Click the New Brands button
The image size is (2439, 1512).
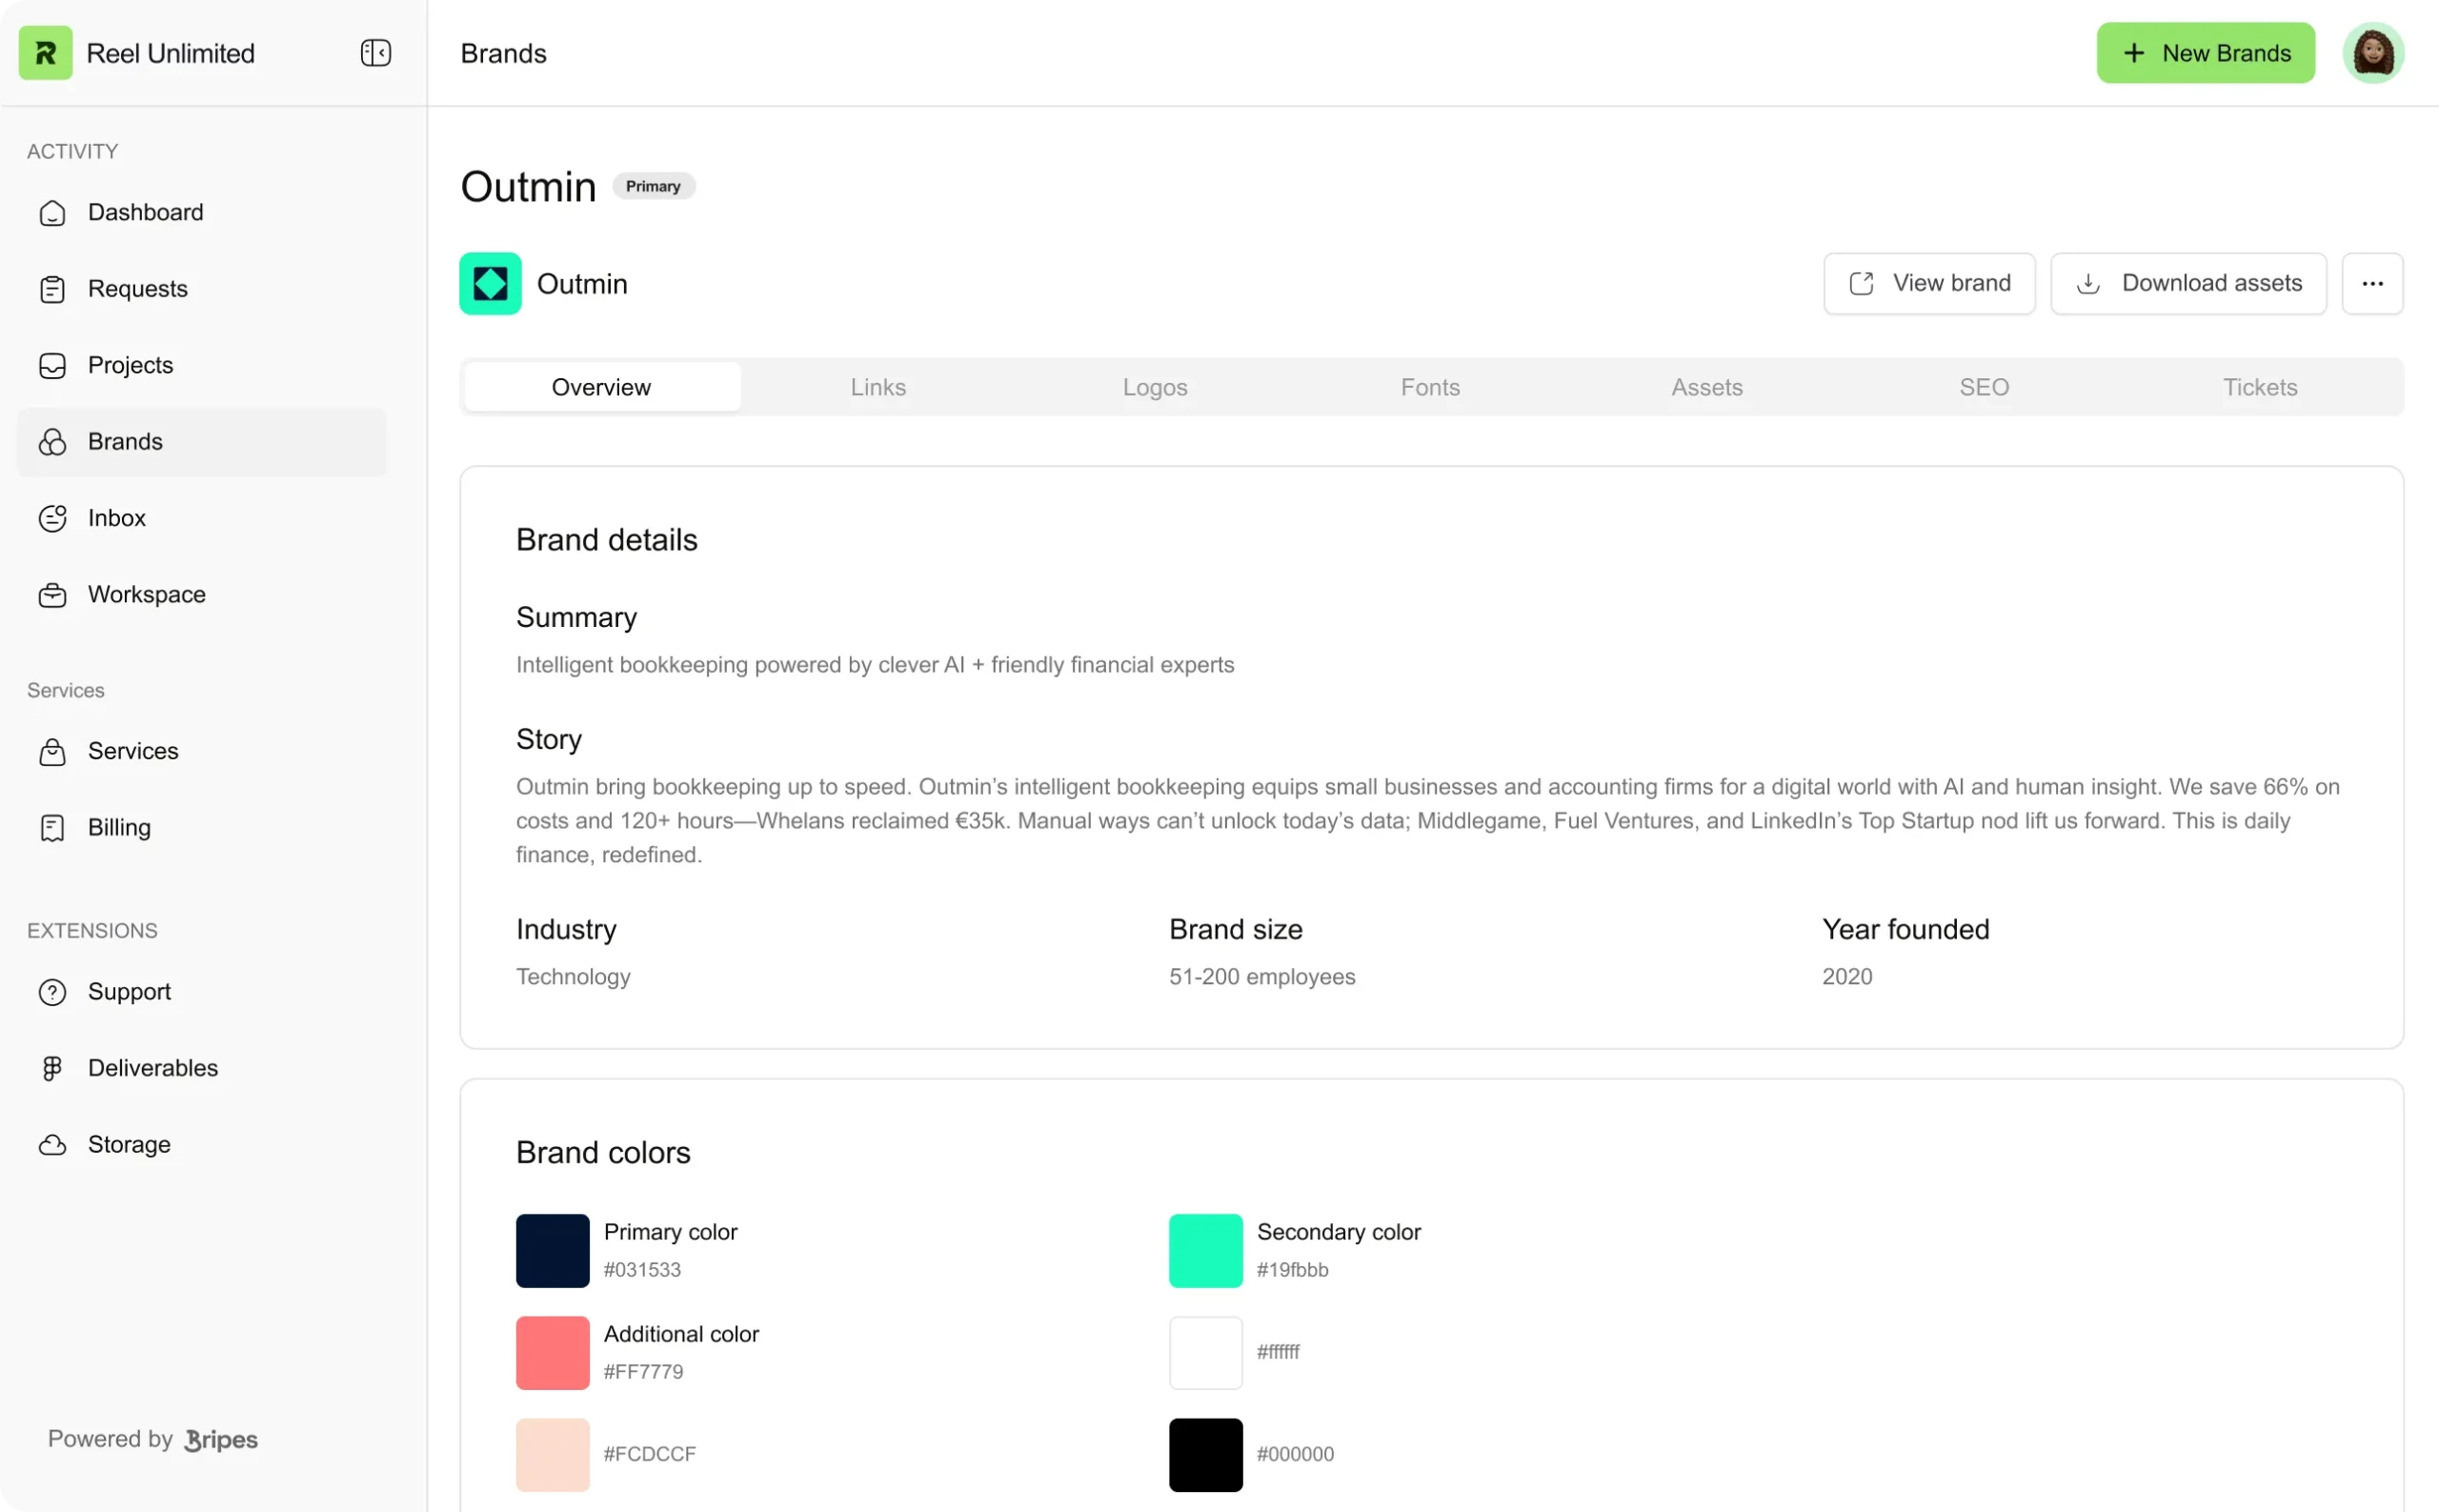(x=2205, y=53)
